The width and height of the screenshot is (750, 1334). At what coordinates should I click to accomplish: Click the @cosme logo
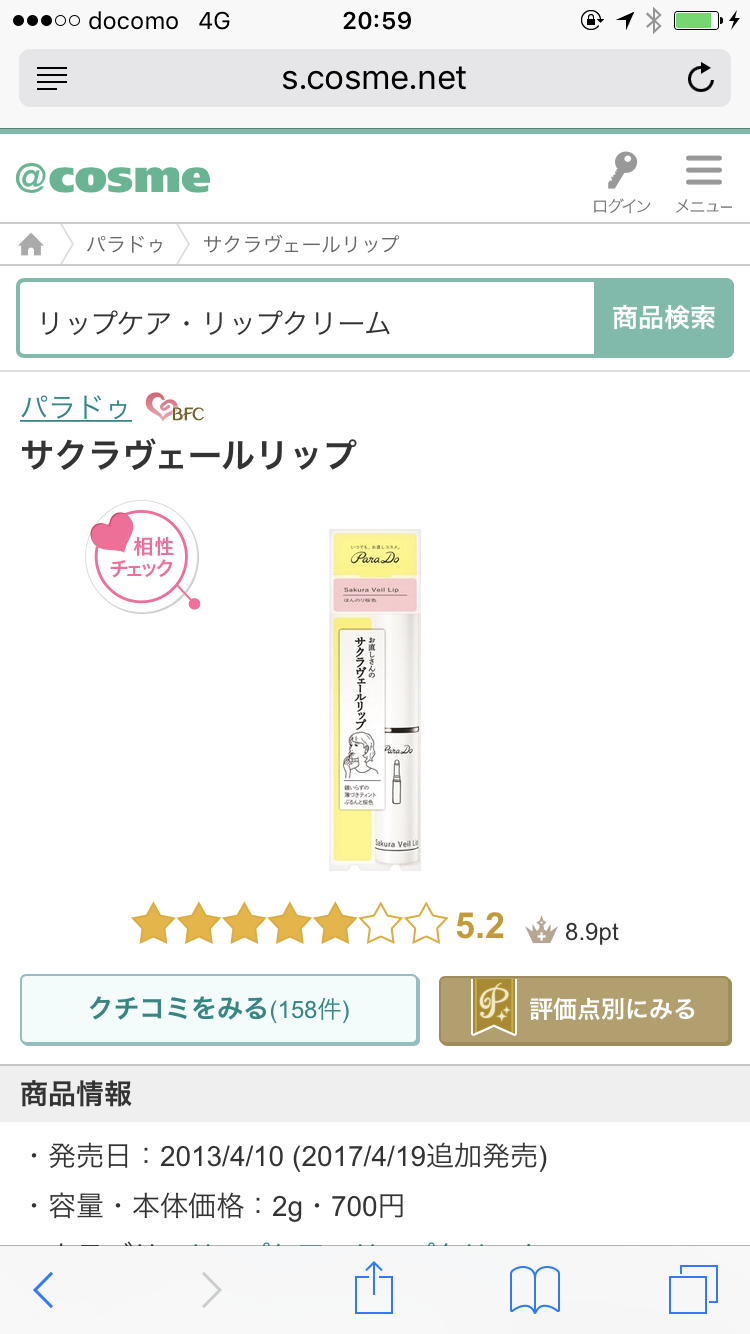coord(113,178)
